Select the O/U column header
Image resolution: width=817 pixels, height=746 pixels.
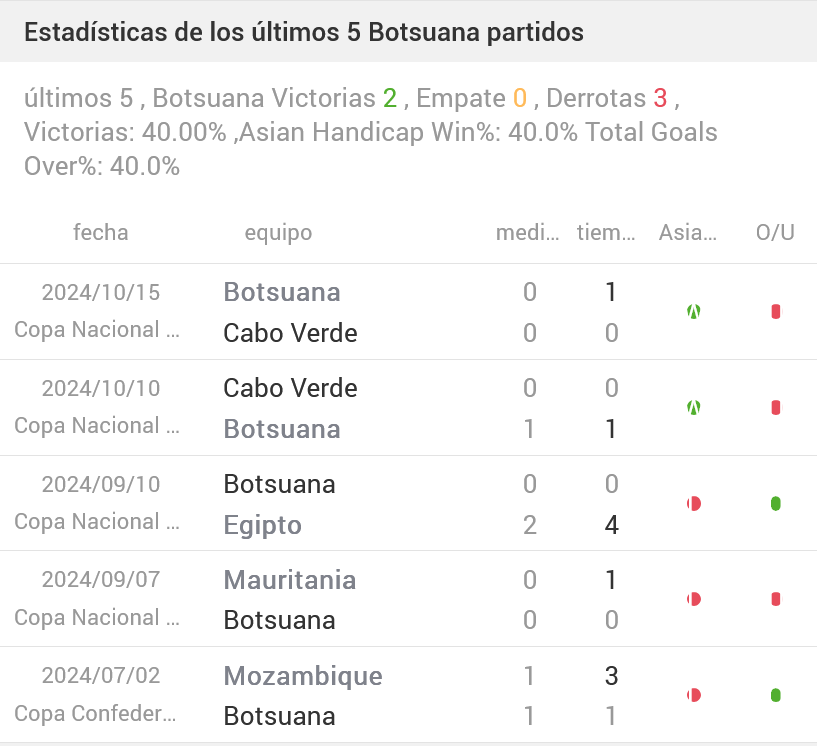[775, 233]
